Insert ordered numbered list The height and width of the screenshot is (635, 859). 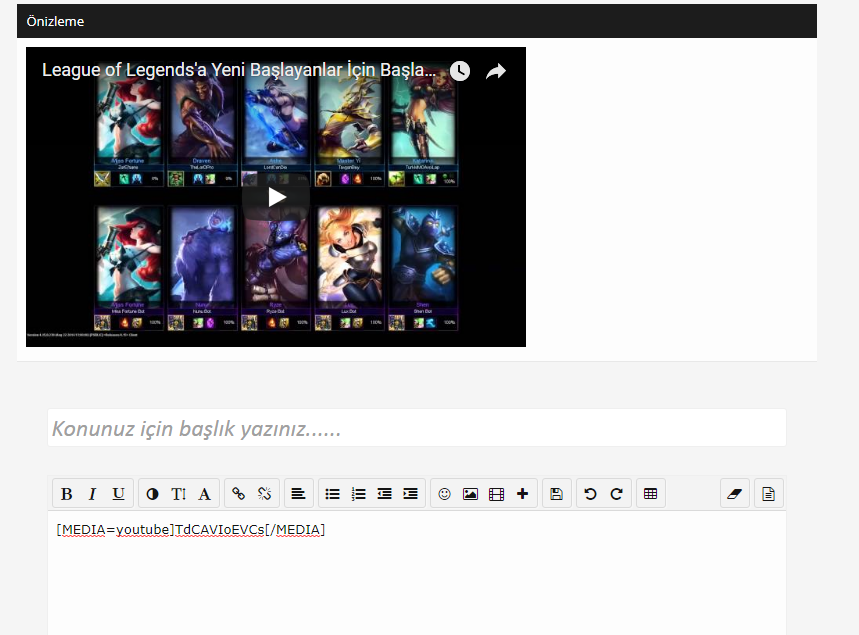click(x=358, y=494)
